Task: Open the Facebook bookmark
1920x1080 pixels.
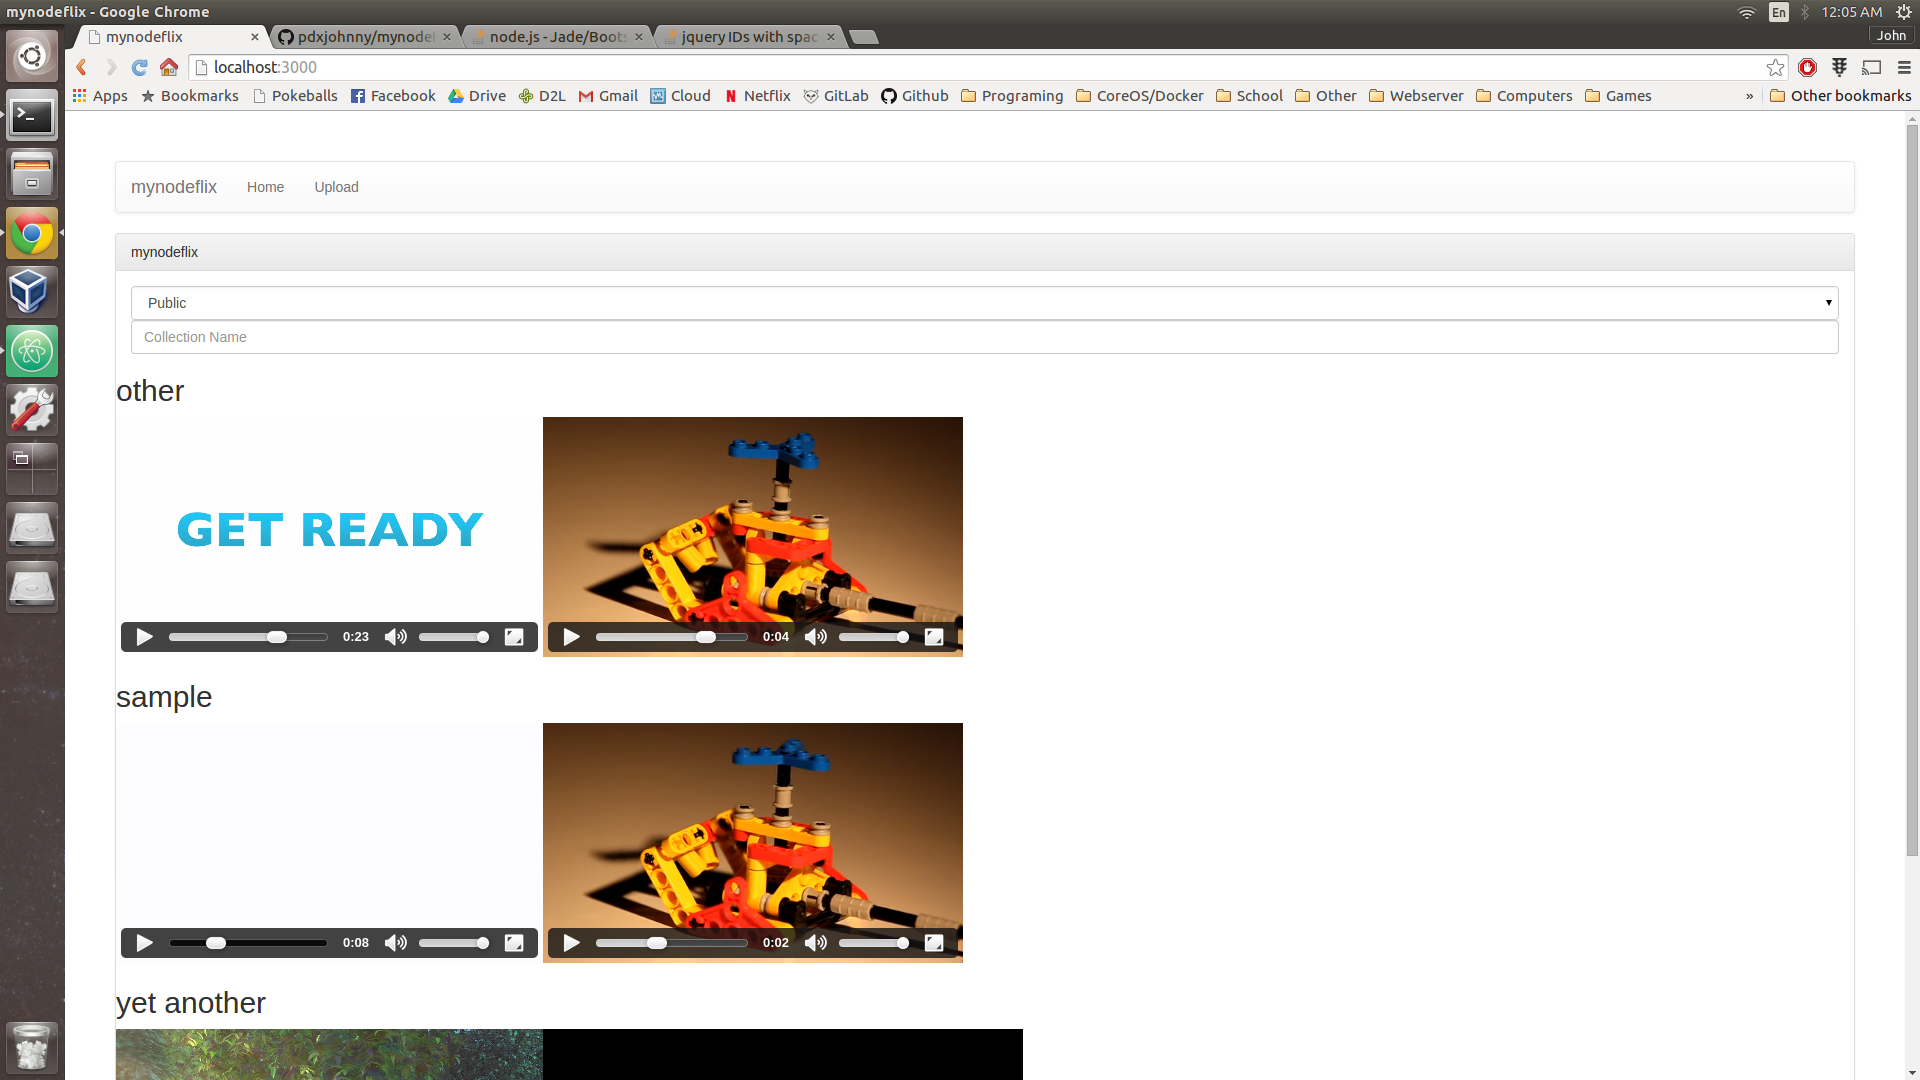Action: [x=393, y=96]
